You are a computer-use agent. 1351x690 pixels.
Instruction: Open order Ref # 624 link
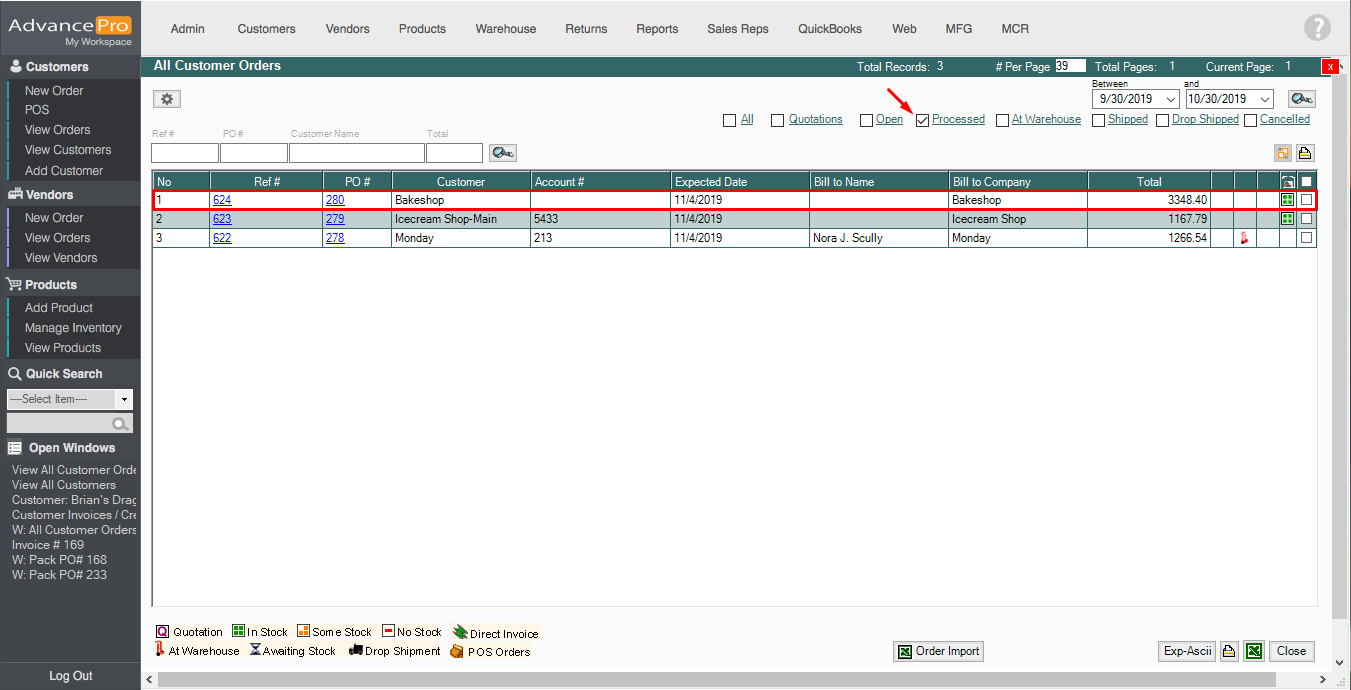[222, 200]
